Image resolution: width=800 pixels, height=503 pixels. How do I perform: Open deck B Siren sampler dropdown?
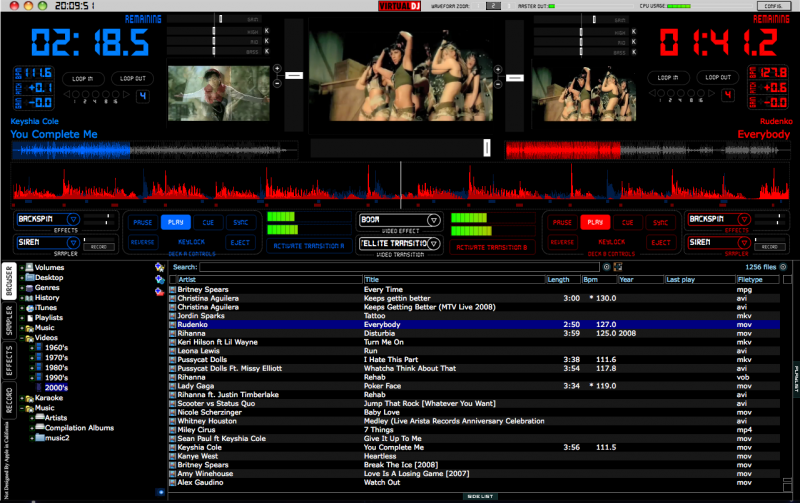click(x=744, y=242)
